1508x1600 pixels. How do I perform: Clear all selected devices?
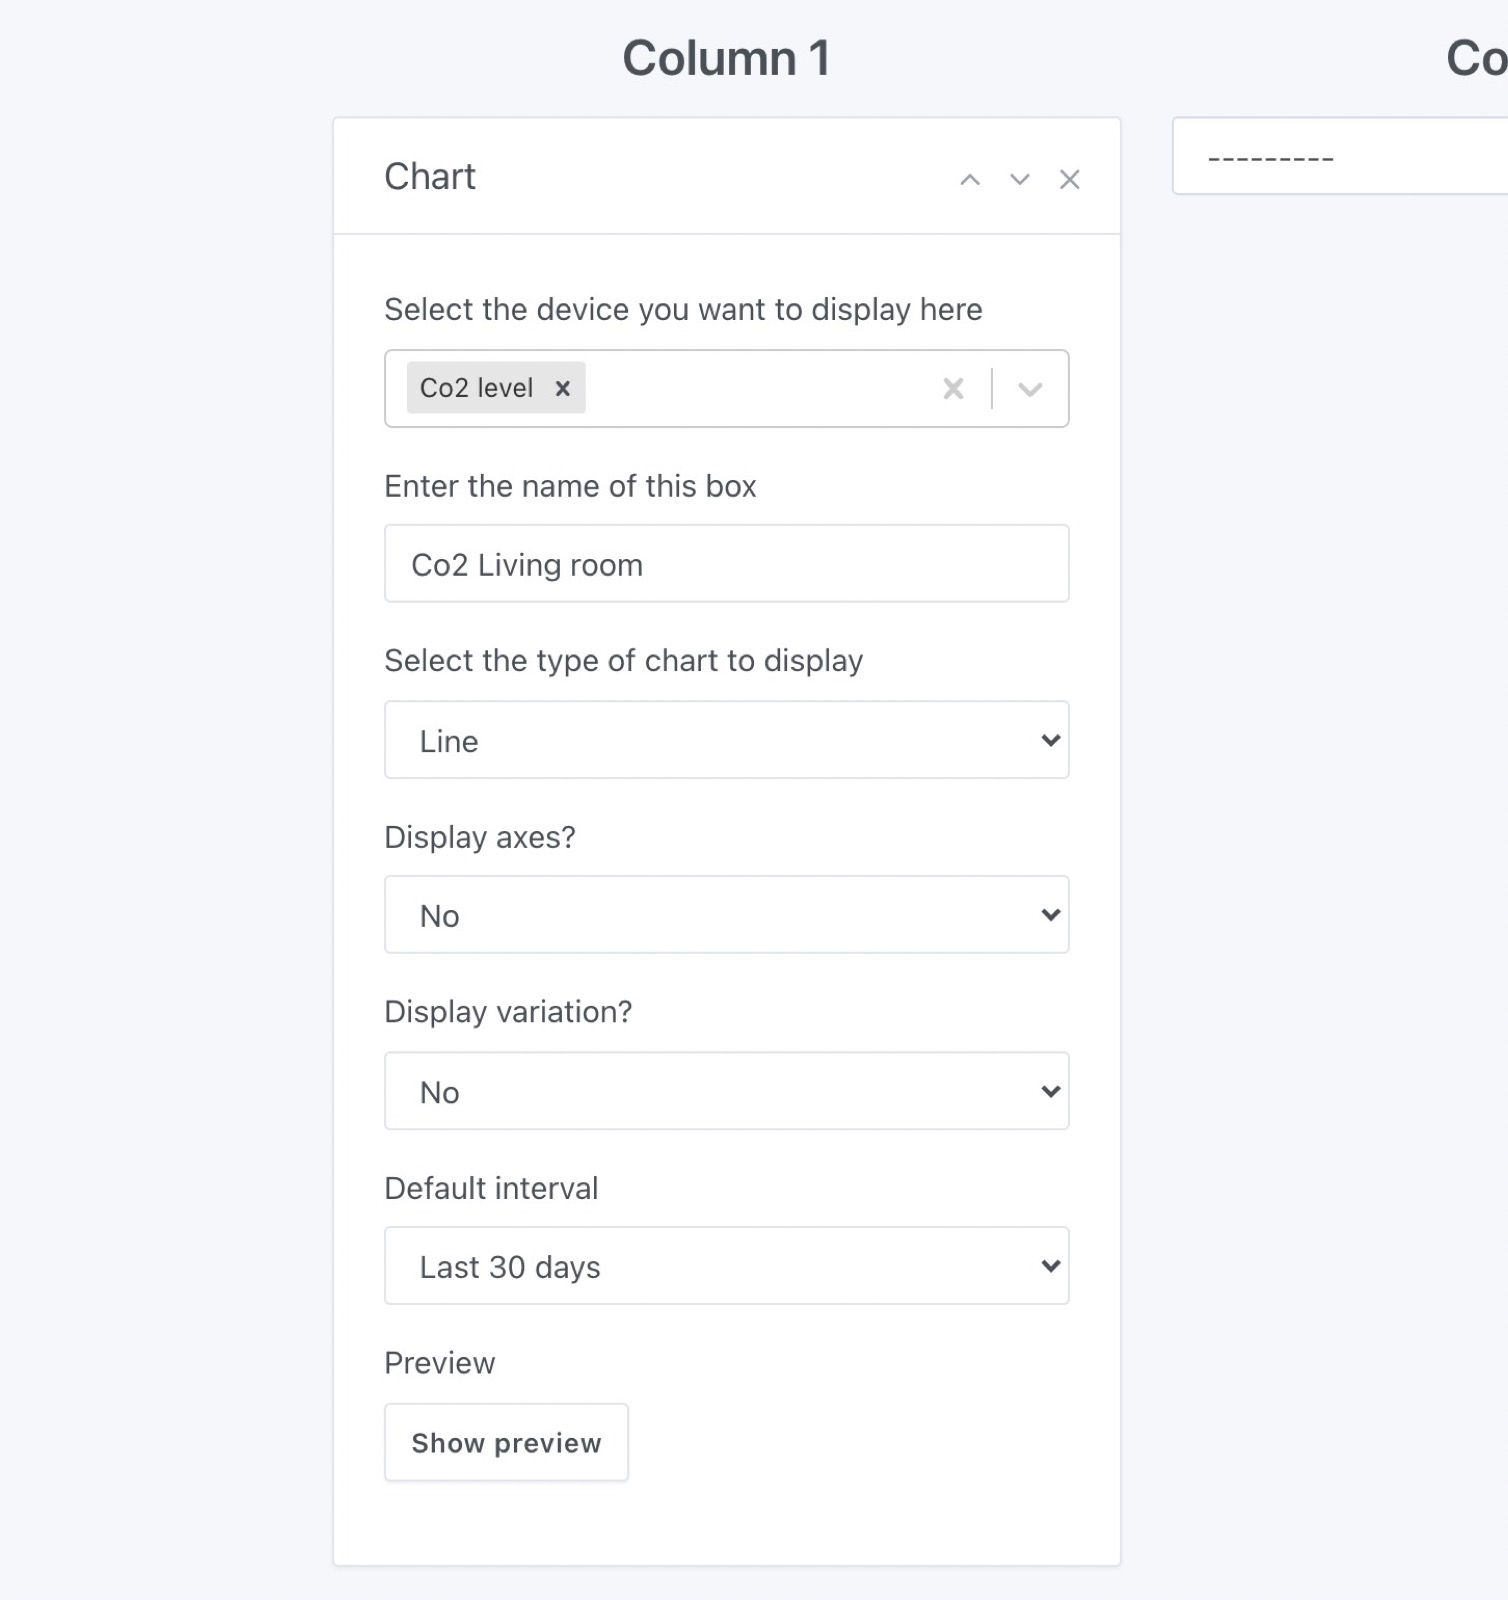(x=953, y=389)
